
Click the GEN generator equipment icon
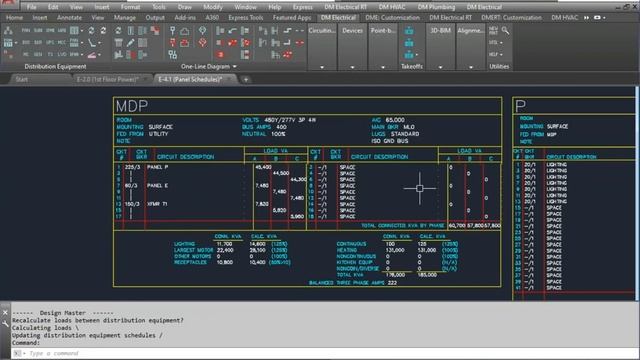coord(38,54)
